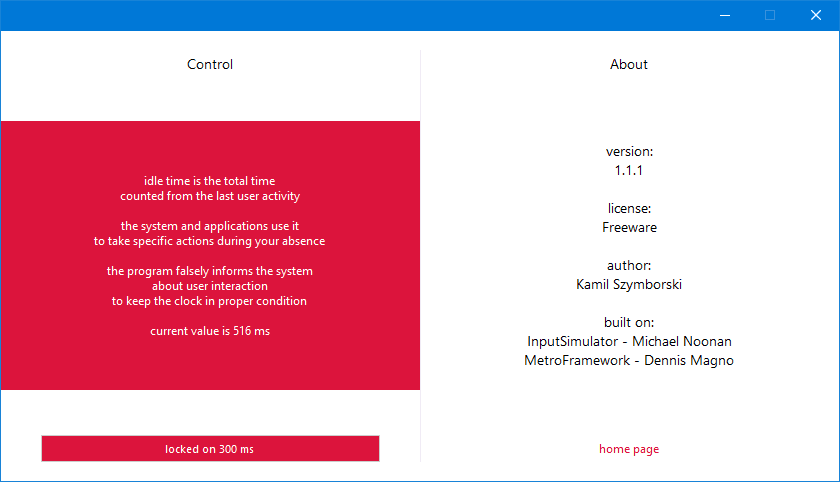Click the 'version:' label
This screenshot has height=482, width=840.
click(629, 152)
